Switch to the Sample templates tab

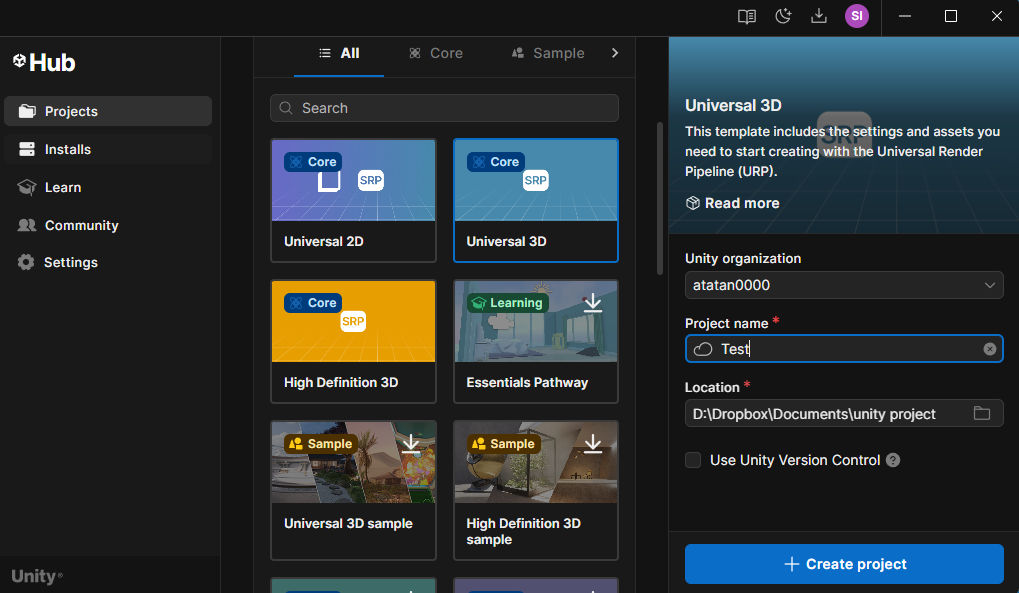[548, 53]
